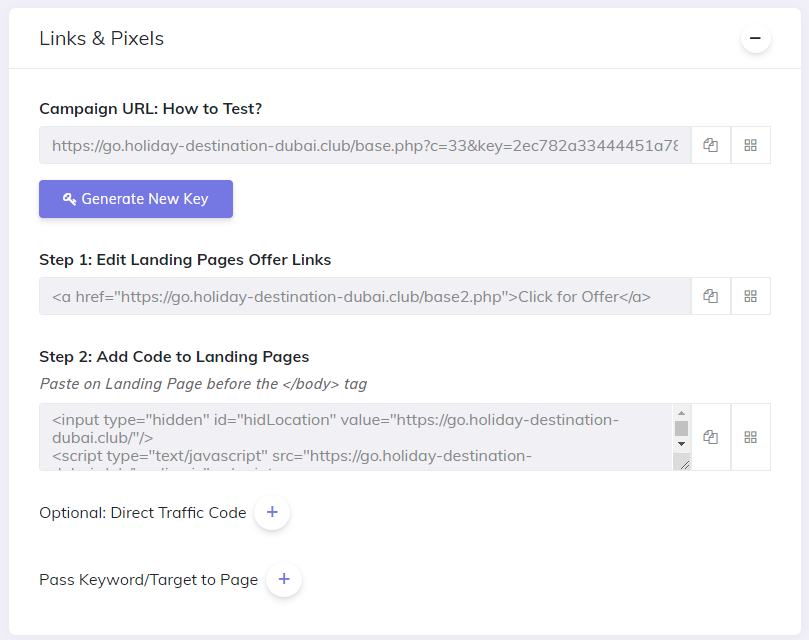
Task: Click the 'Step 1: Edit Landing Pages Offer Links' heading
Action: point(185,260)
